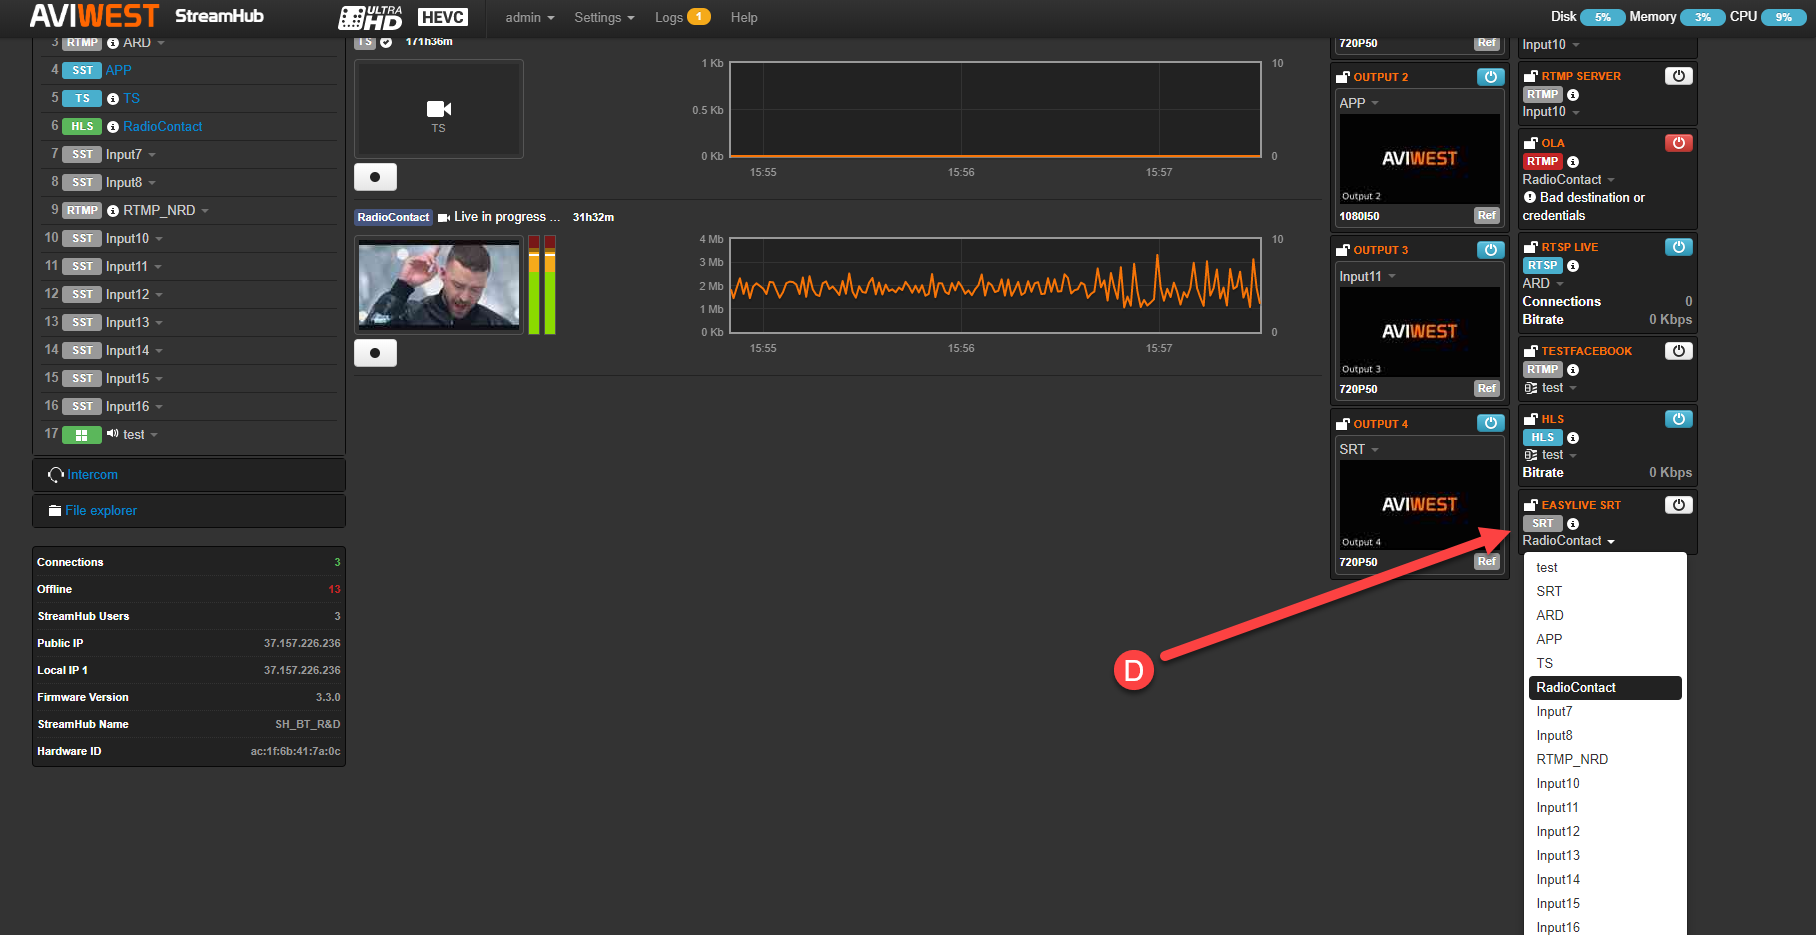Click info icon next to RTSP badge

click(1573, 266)
